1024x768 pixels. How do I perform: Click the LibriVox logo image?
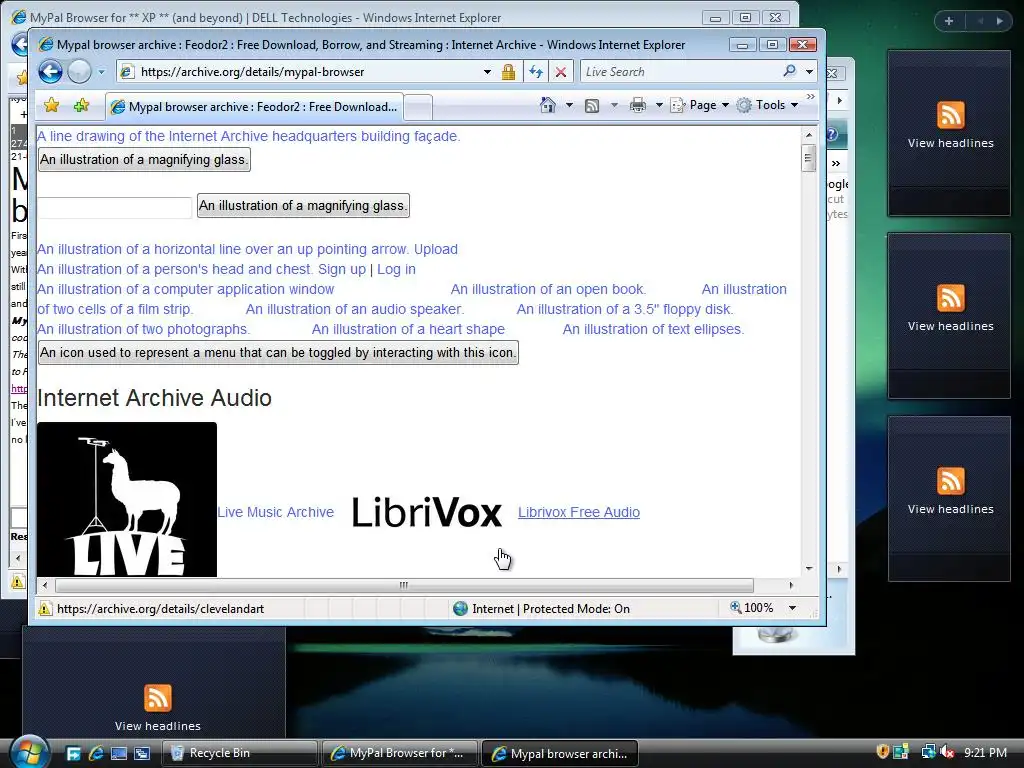pyautogui.click(x=426, y=512)
